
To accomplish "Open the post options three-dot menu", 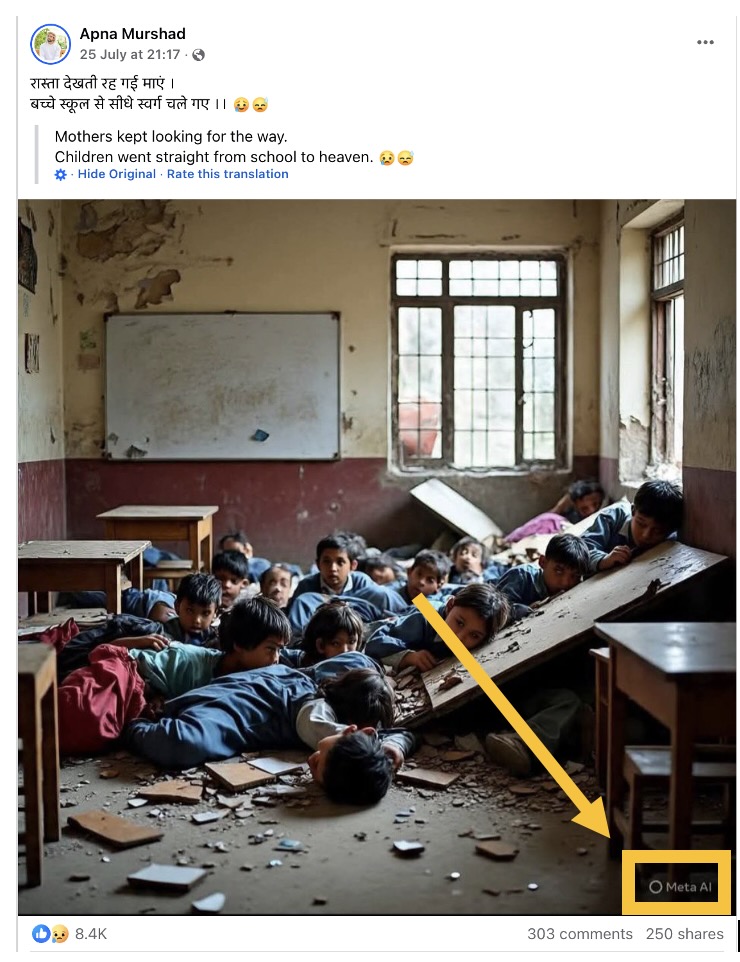I will tap(705, 42).
